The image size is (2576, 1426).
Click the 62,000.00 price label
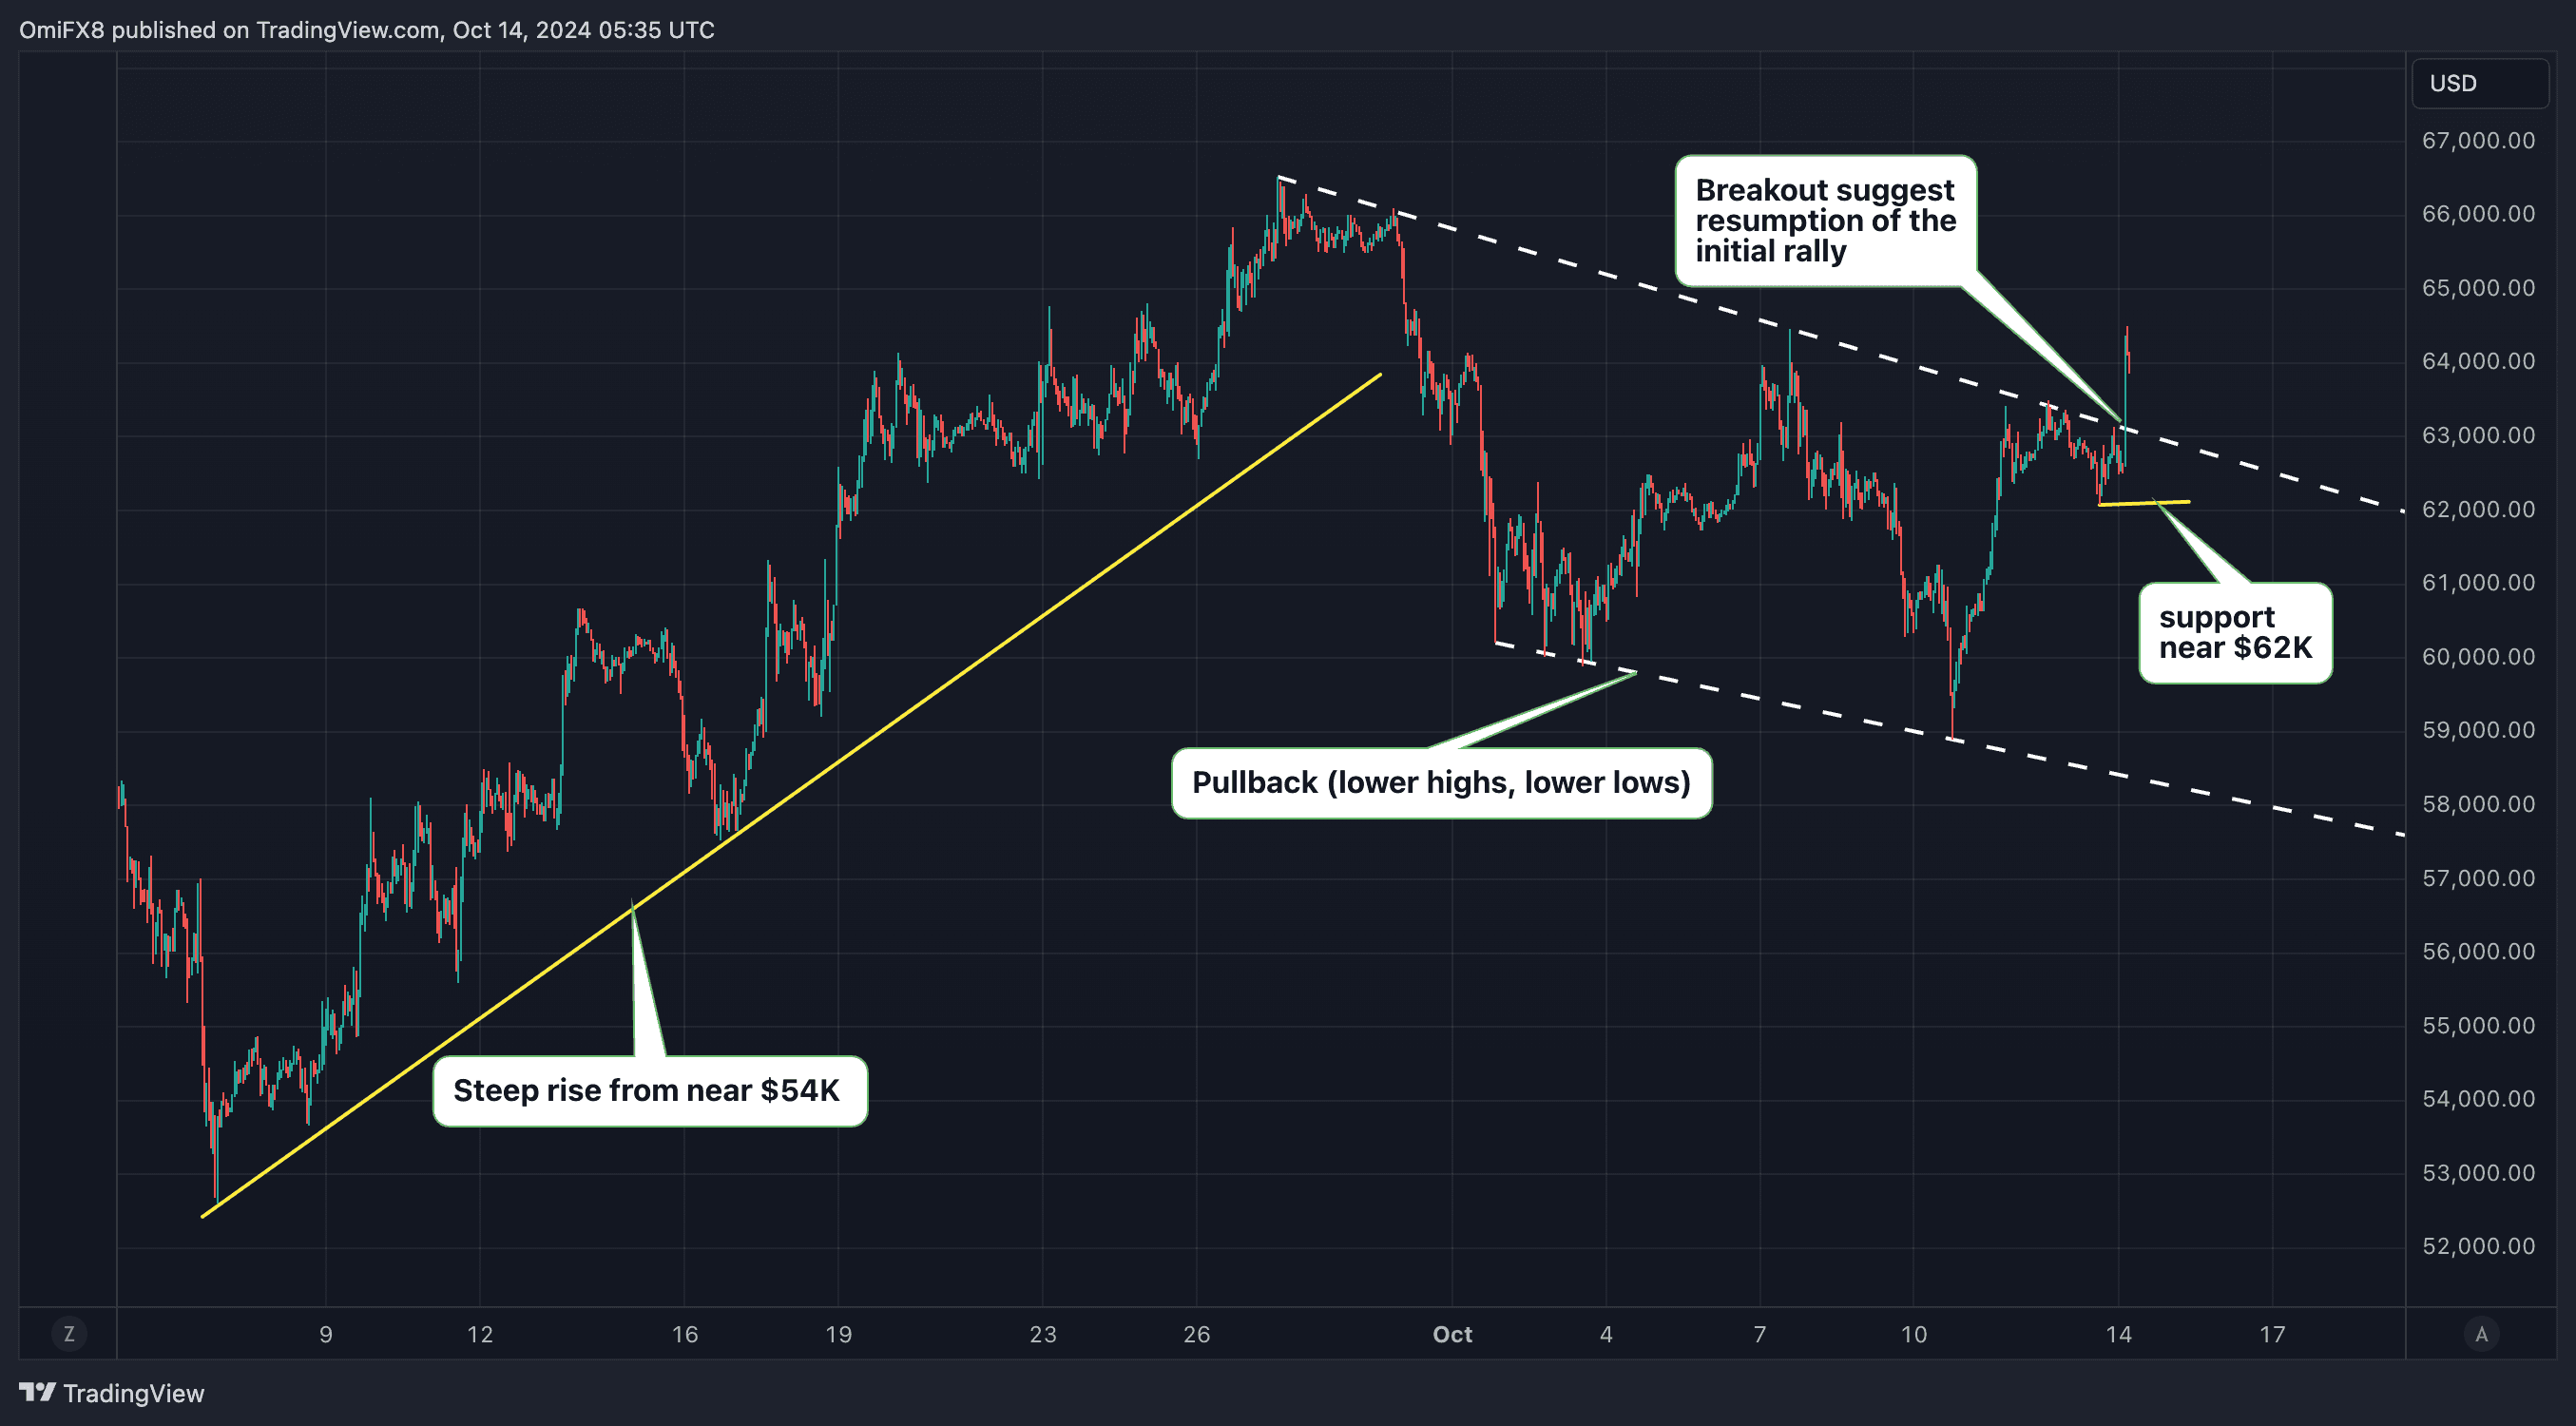(x=2479, y=509)
